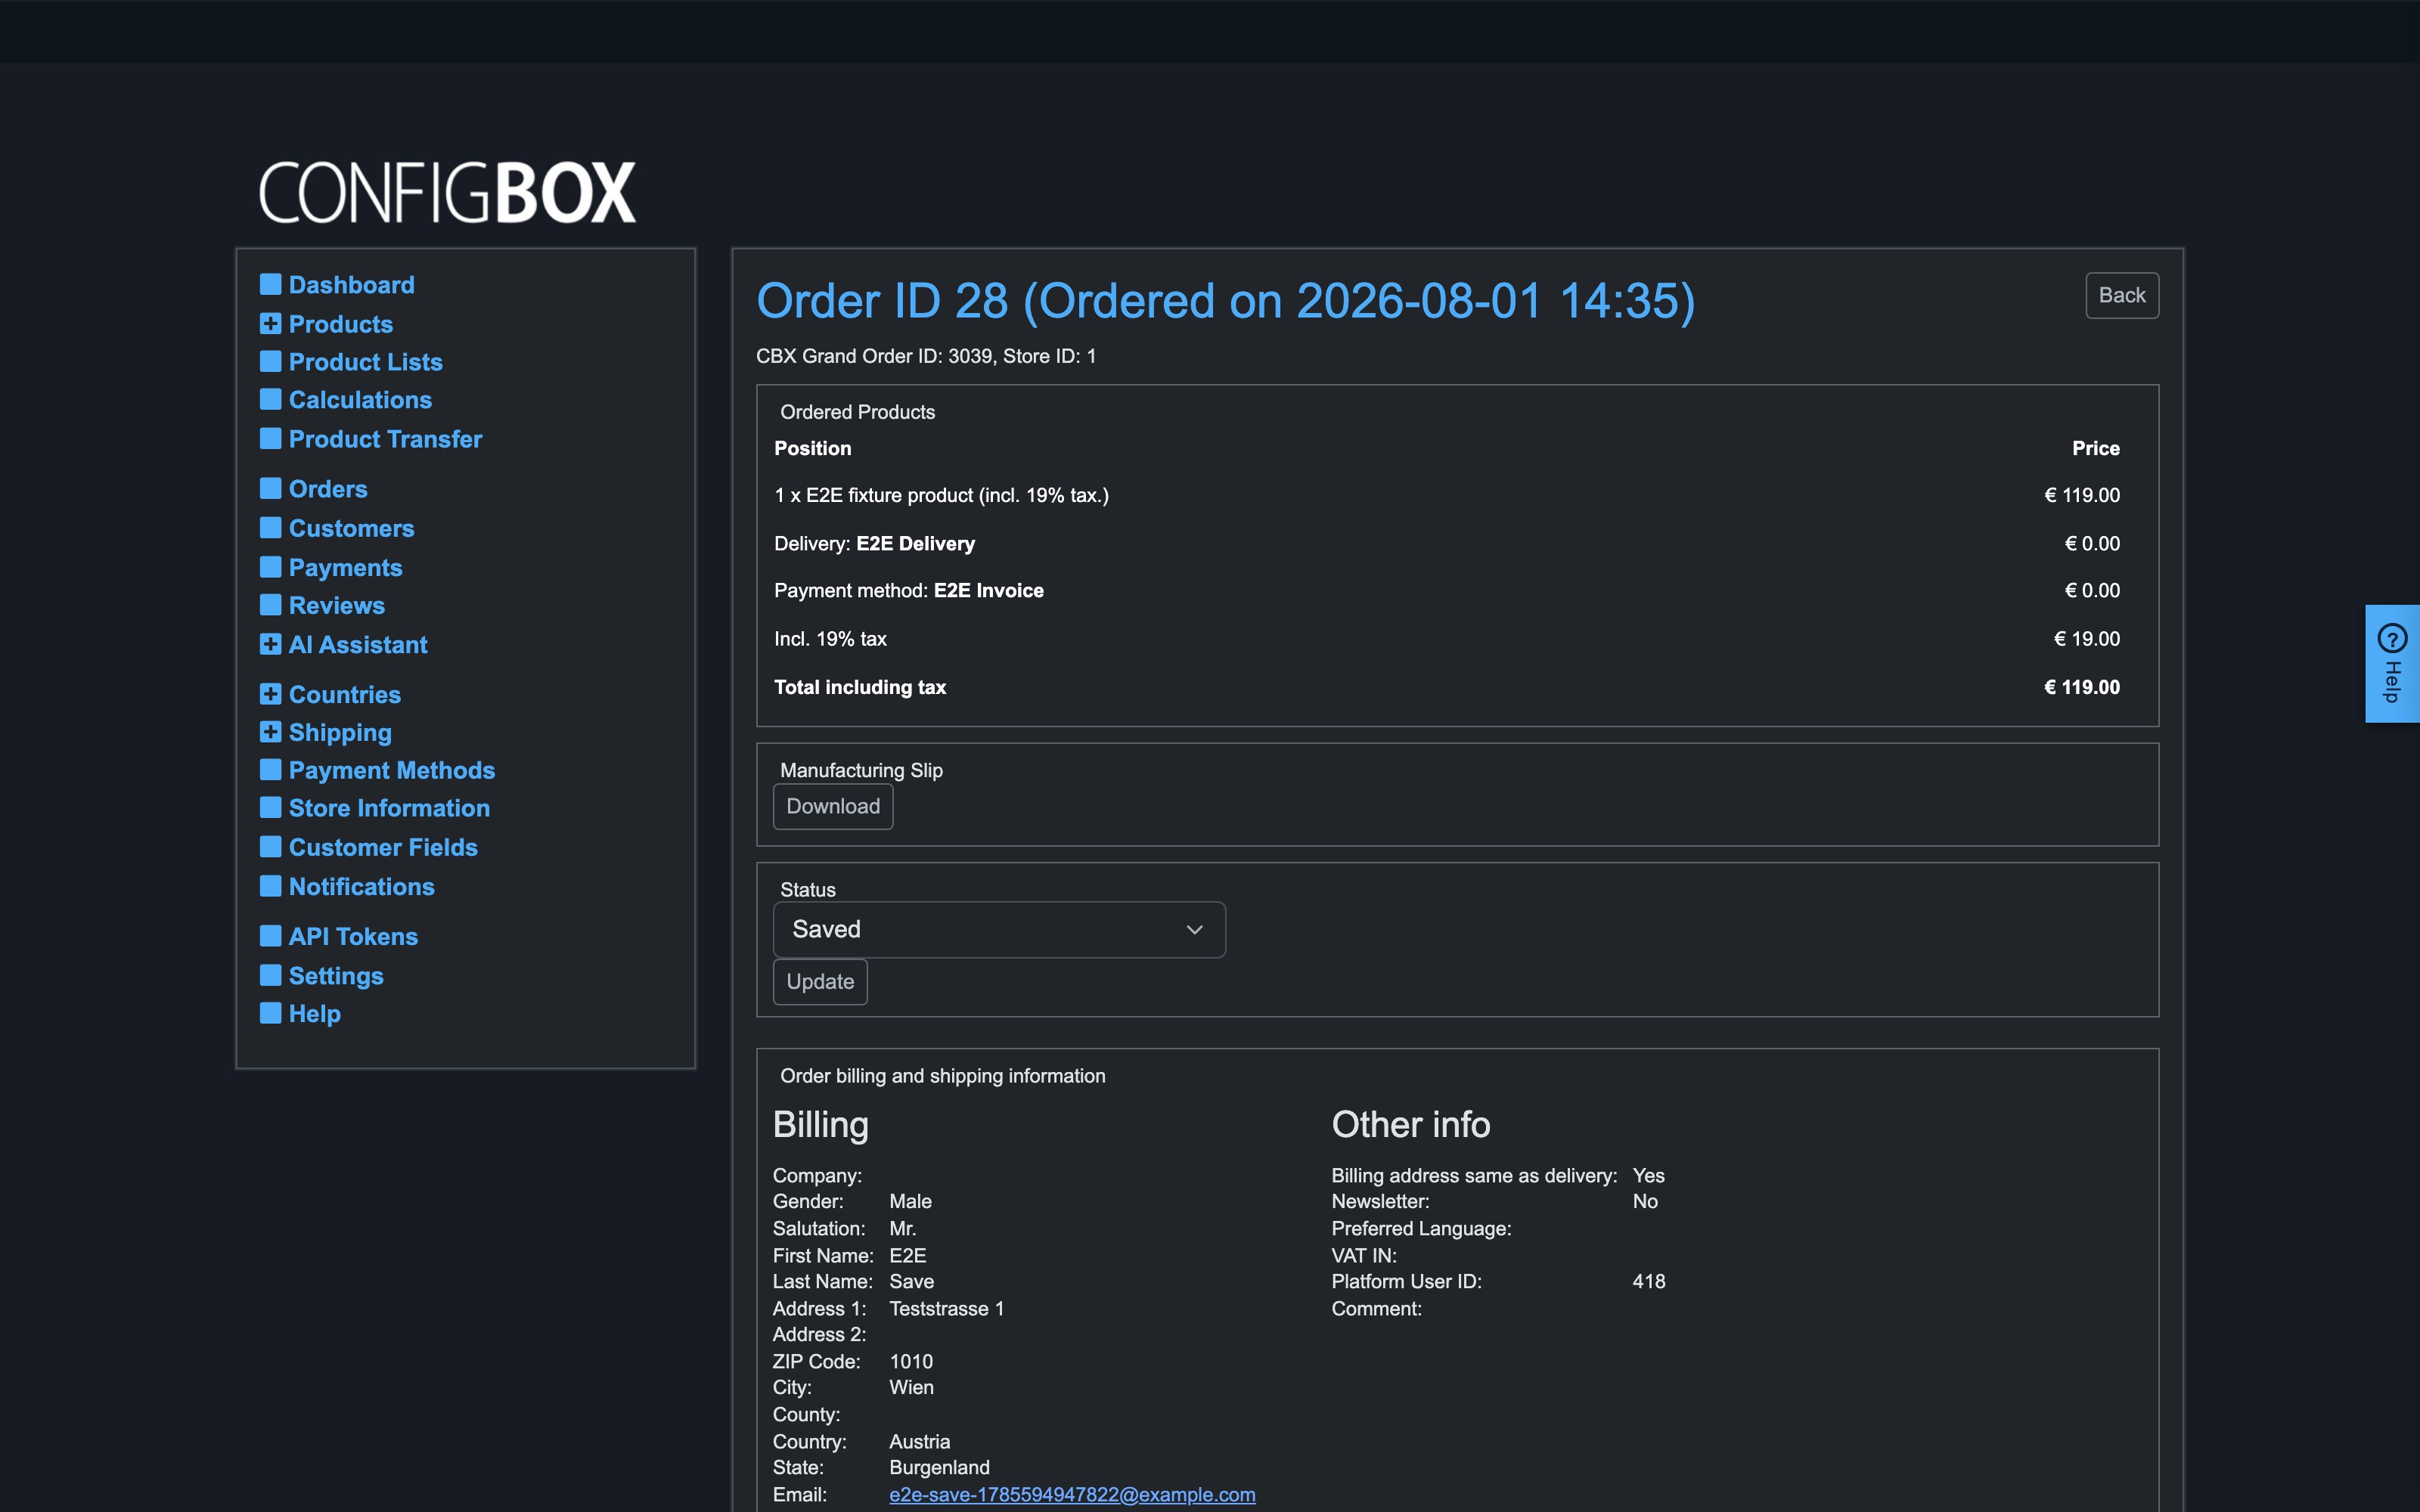Click the Back button
Image resolution: width=2420 pixels, height=1512 pixels.
(x=2122, y=295)
